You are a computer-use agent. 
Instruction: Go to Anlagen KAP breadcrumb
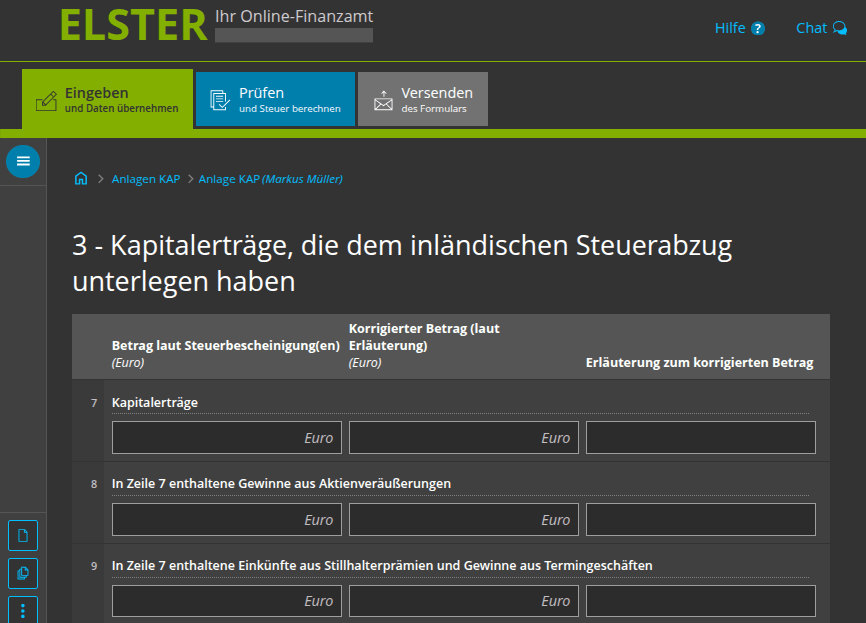(146, 179)
